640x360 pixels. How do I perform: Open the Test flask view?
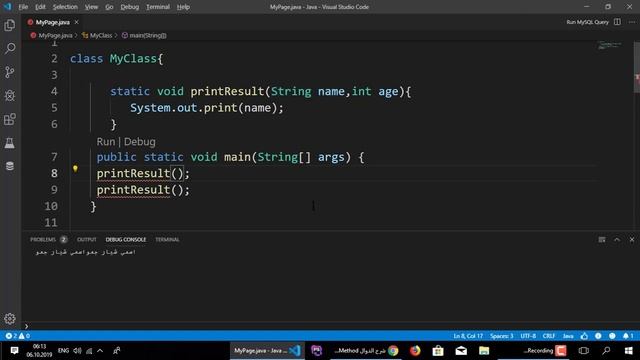click(x=10, y=143)
